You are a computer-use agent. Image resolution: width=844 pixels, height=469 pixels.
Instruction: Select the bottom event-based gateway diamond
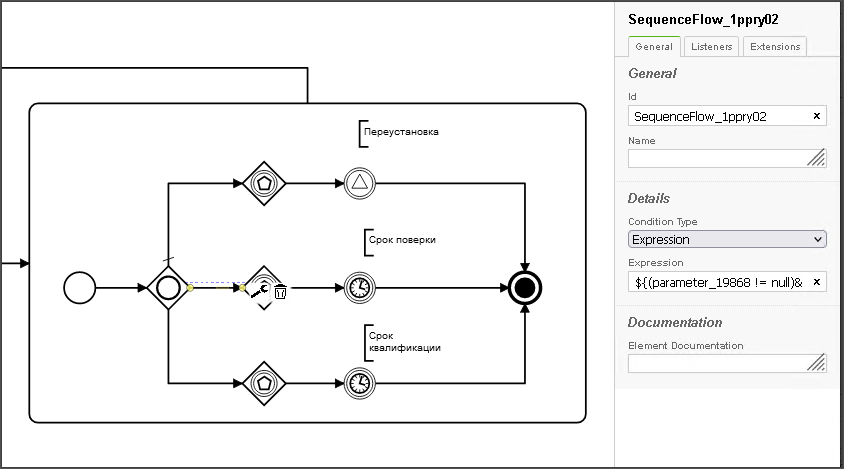click(x=264, y=383)
